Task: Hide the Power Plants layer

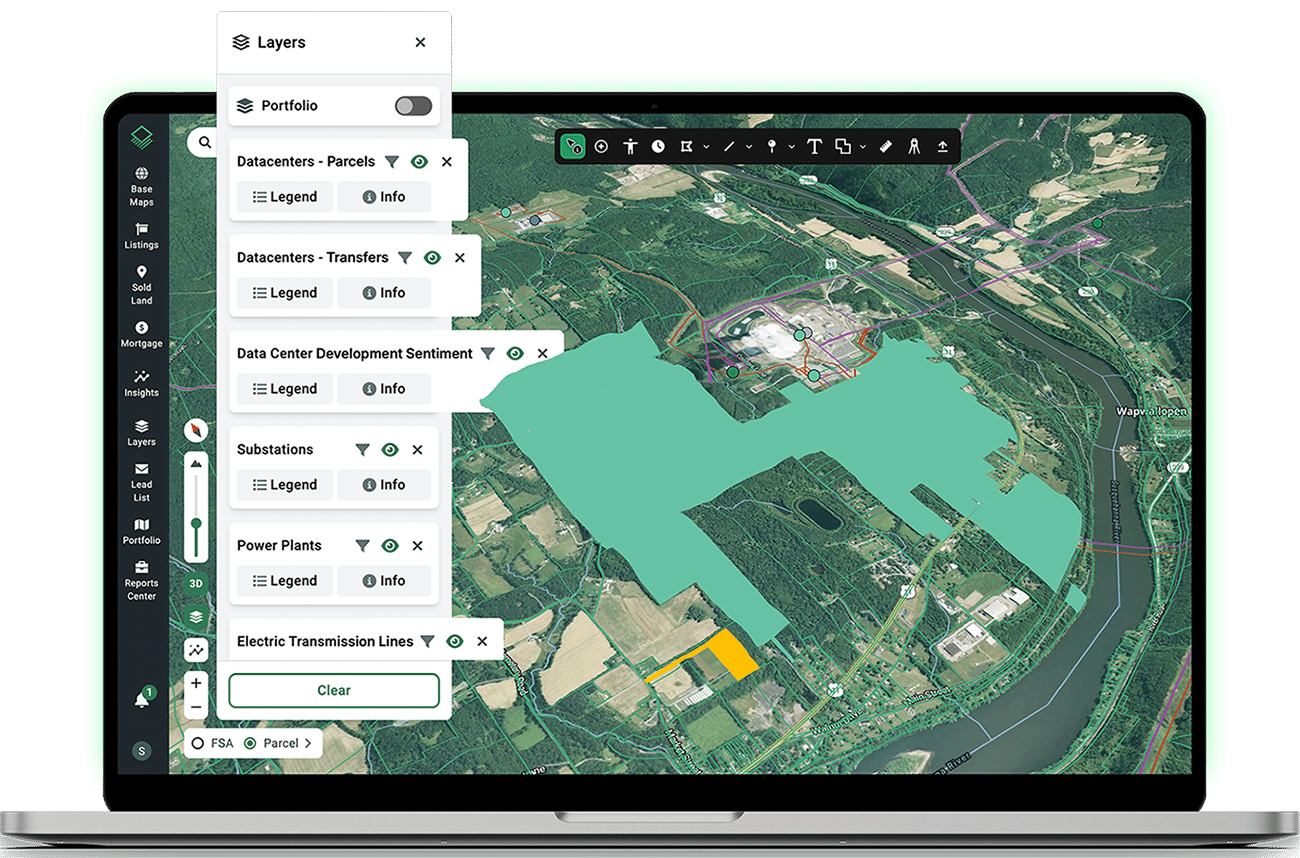Action: (390, 545)
